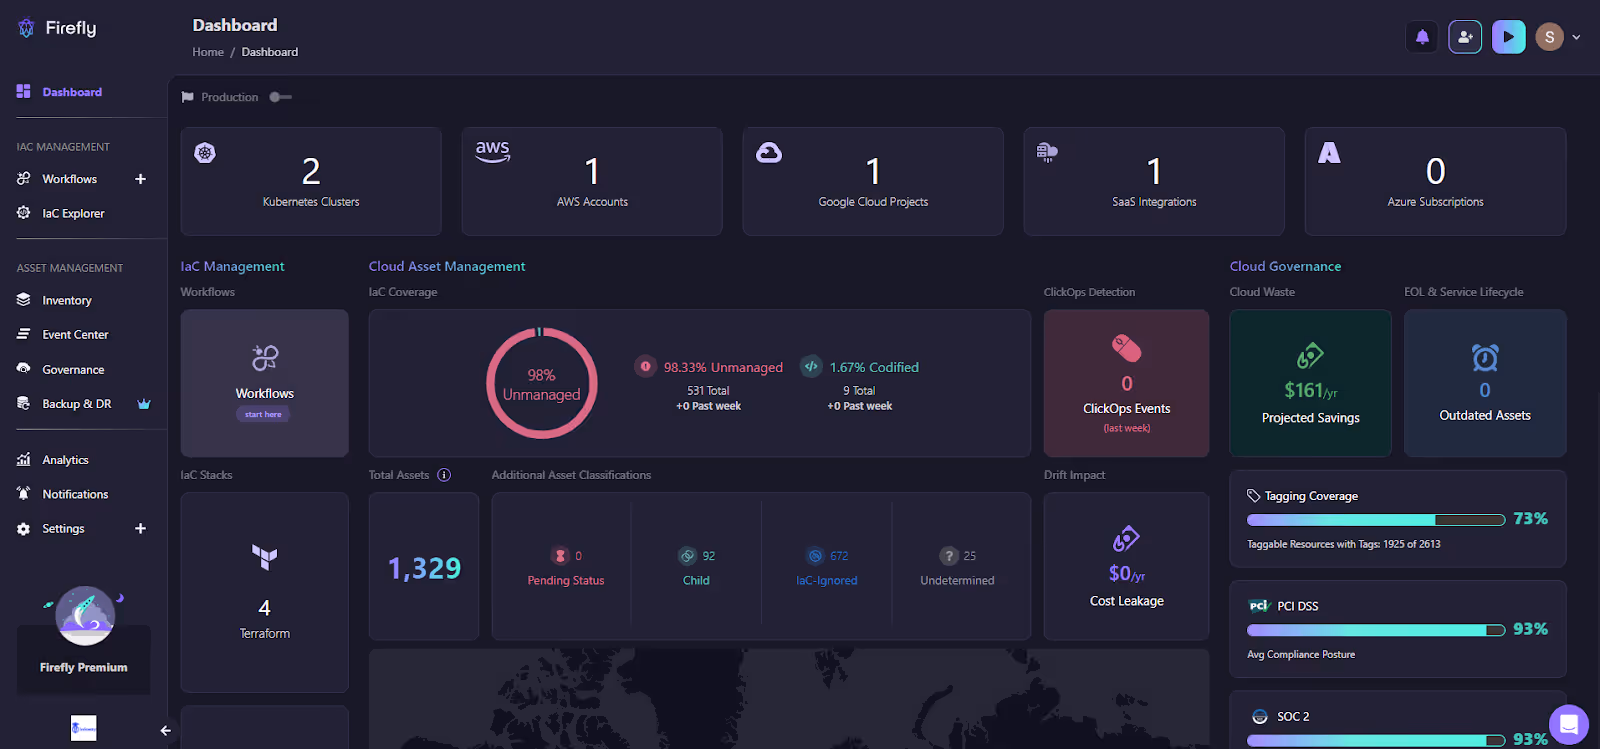
Task: Expand Settings with the plus icon
Action: (141, 529)
